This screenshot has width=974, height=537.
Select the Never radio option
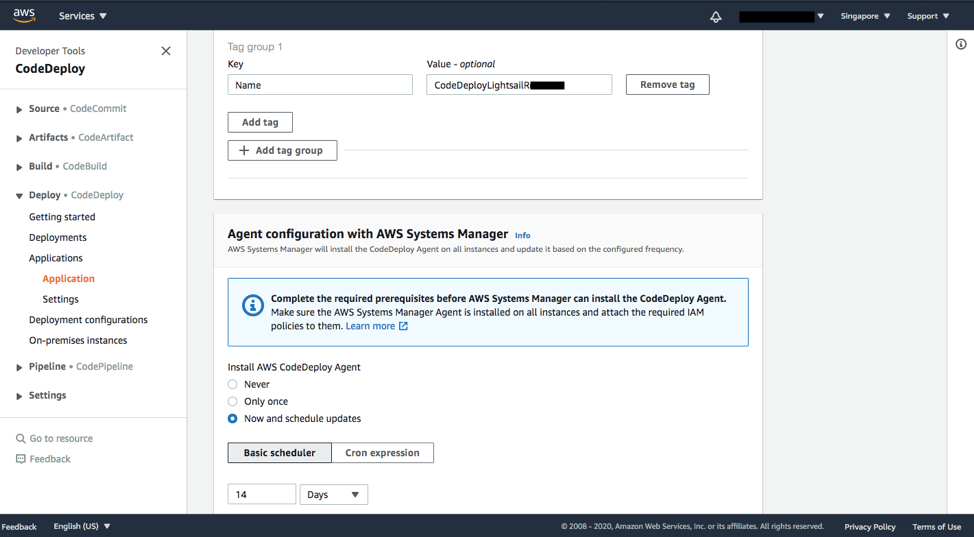pos(232,384)
